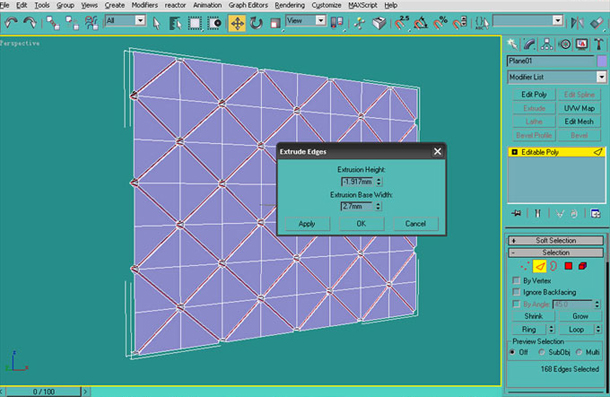The width and height of the screenshot is (610, 397).
Task: Open the Rendering menu
Action: (290, 5)
